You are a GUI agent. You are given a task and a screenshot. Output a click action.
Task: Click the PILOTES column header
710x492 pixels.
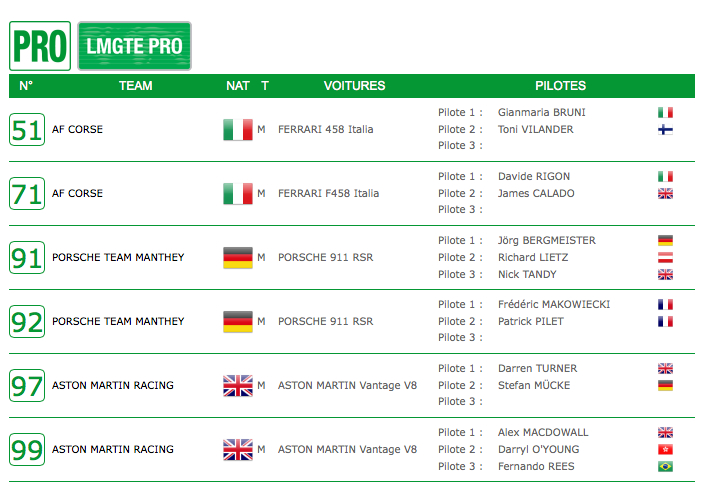(x=561, y=86)
